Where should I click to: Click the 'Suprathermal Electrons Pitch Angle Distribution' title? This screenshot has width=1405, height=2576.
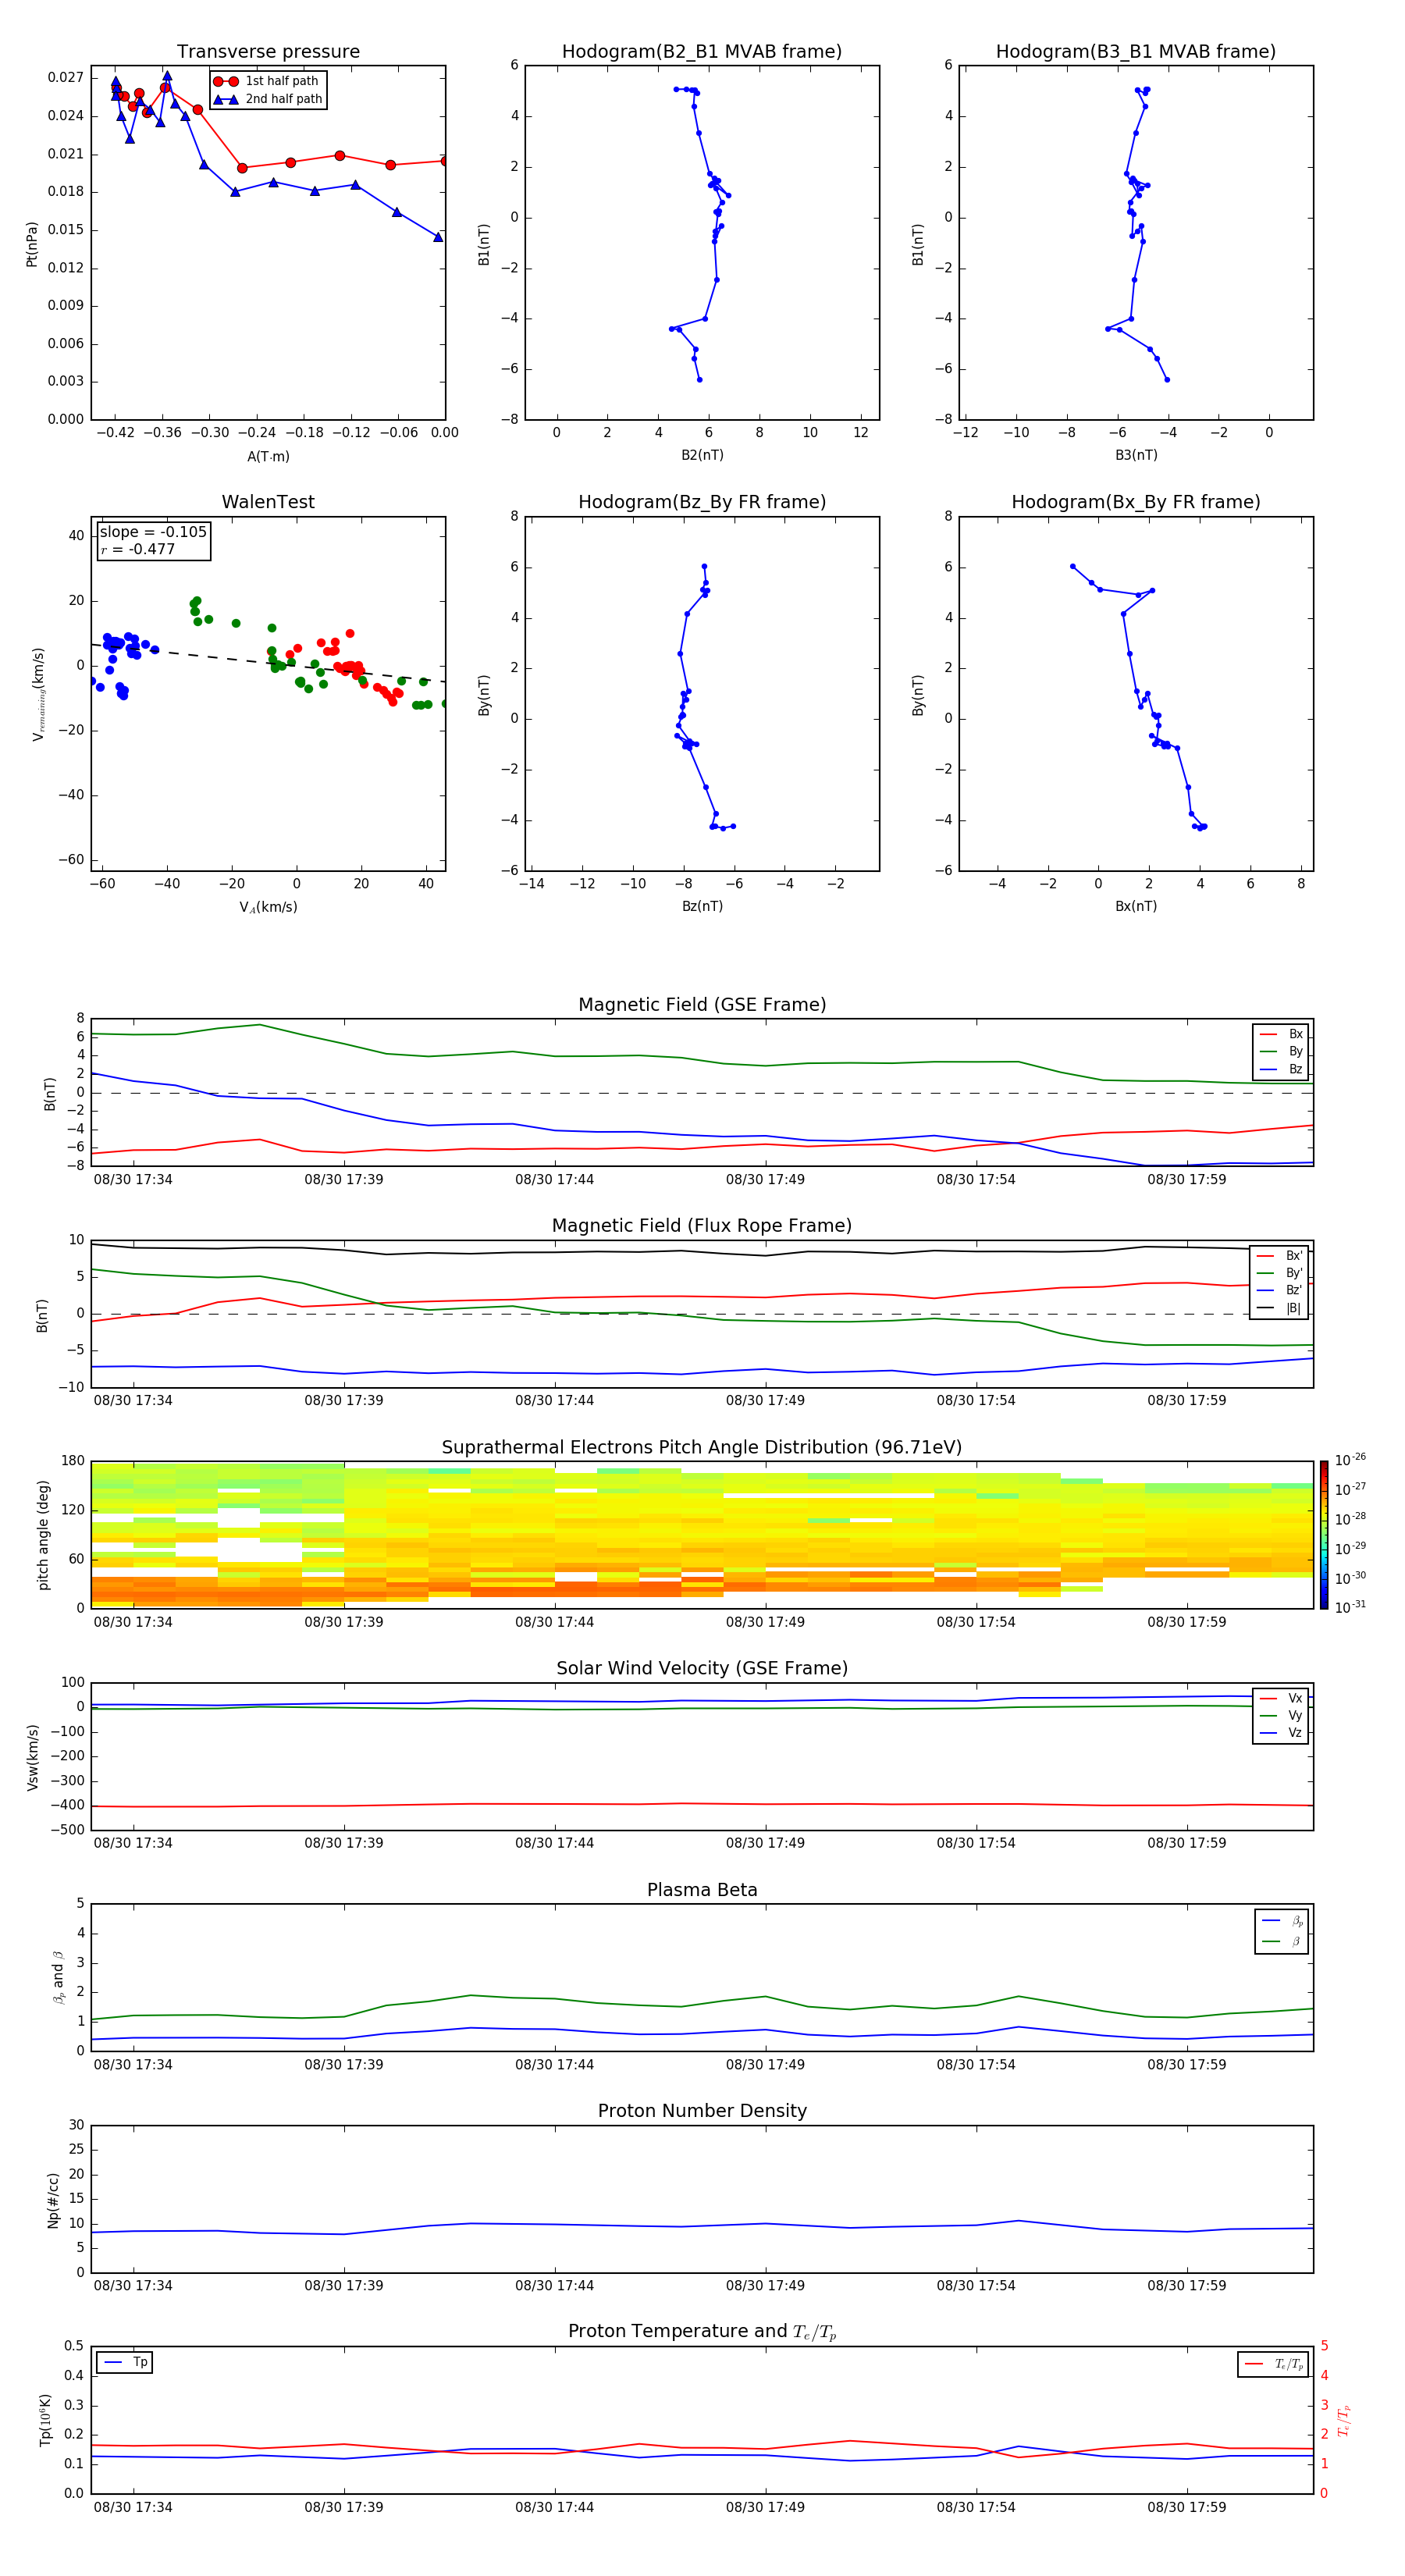pos(702,1448)
